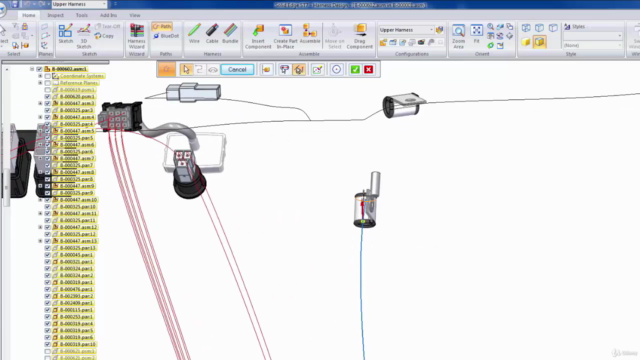This screenshot has height=360, width=640.
Task: Expand the Coordinate Systems node
Action: coord(40,76)
